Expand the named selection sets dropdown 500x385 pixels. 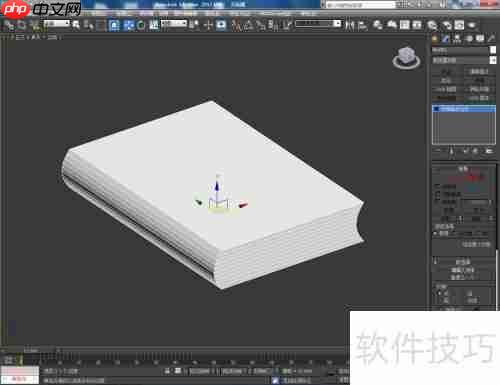click(x=318, y=24)
